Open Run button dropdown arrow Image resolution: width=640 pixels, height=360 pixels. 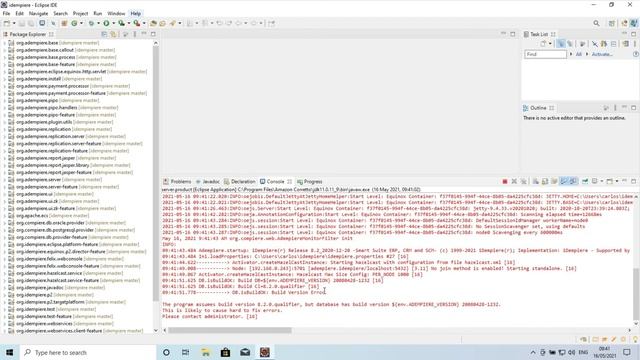(x=113, y=23)
